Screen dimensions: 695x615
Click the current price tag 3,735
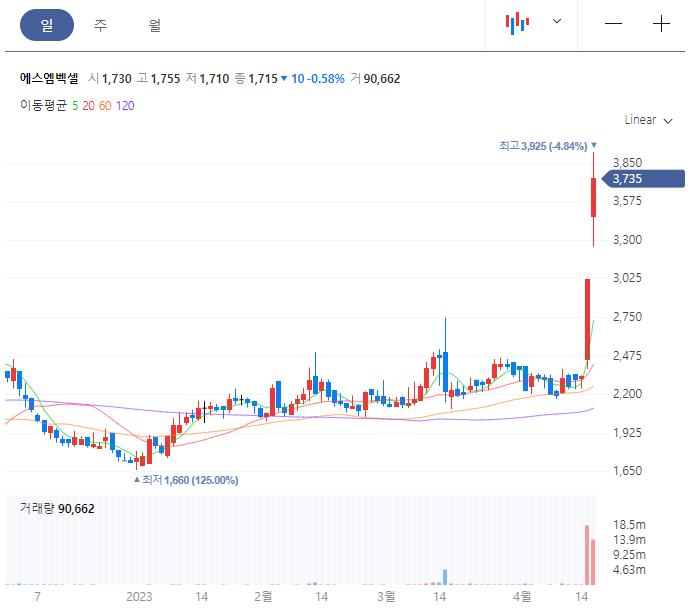643,179
